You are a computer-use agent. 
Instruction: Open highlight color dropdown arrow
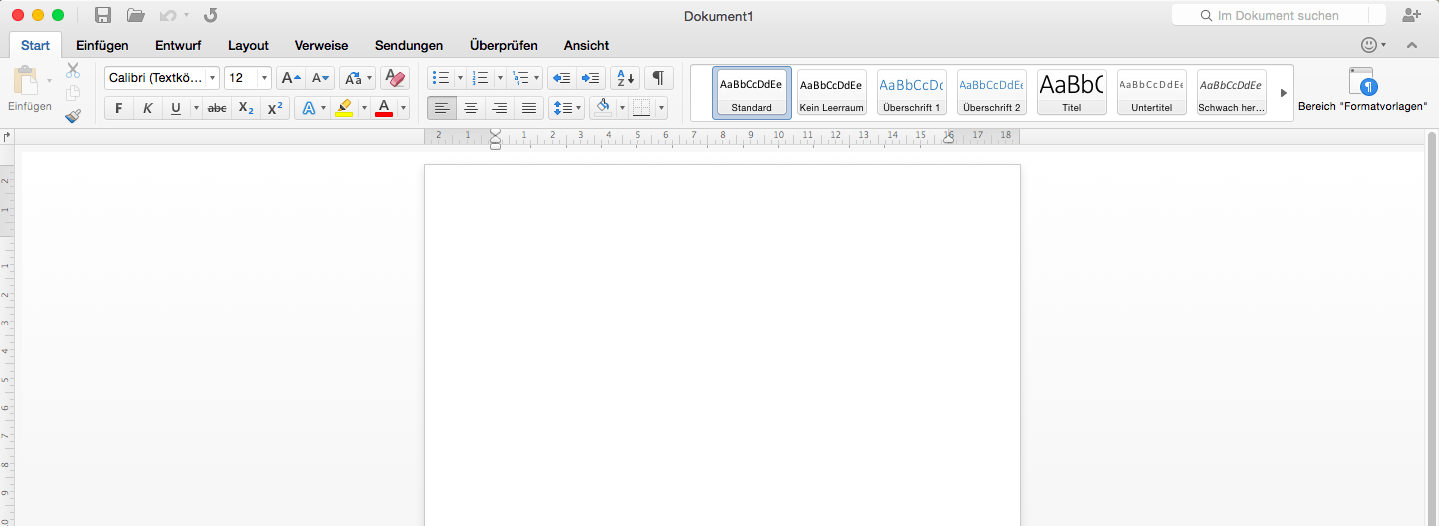pos(364,108)
